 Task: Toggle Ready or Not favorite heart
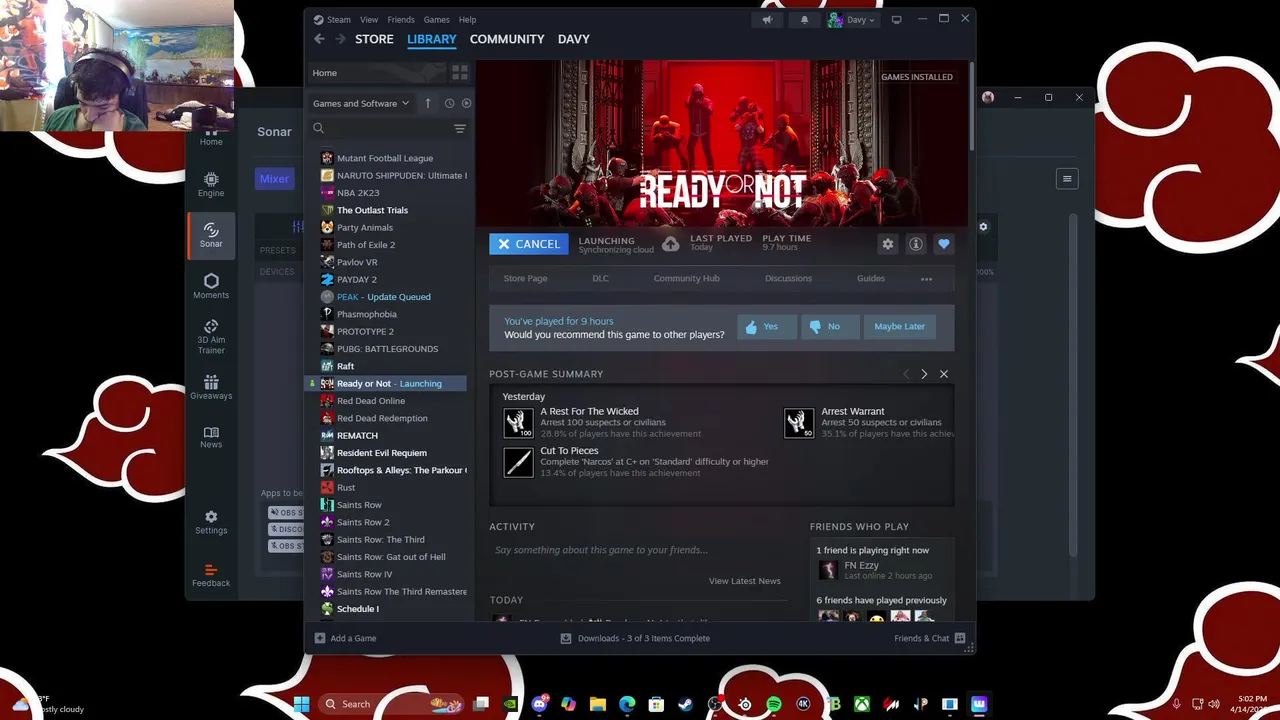tap(943, 244)
